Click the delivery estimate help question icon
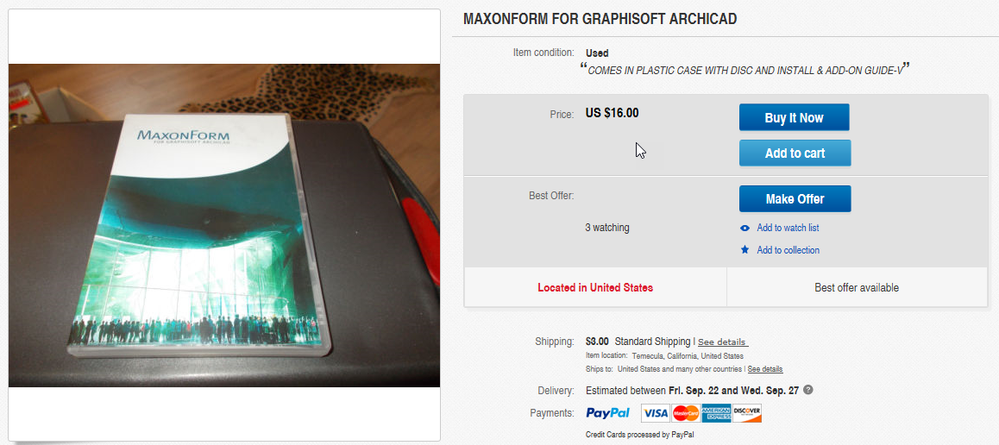 pyautogui.click(x=808, y=390)
